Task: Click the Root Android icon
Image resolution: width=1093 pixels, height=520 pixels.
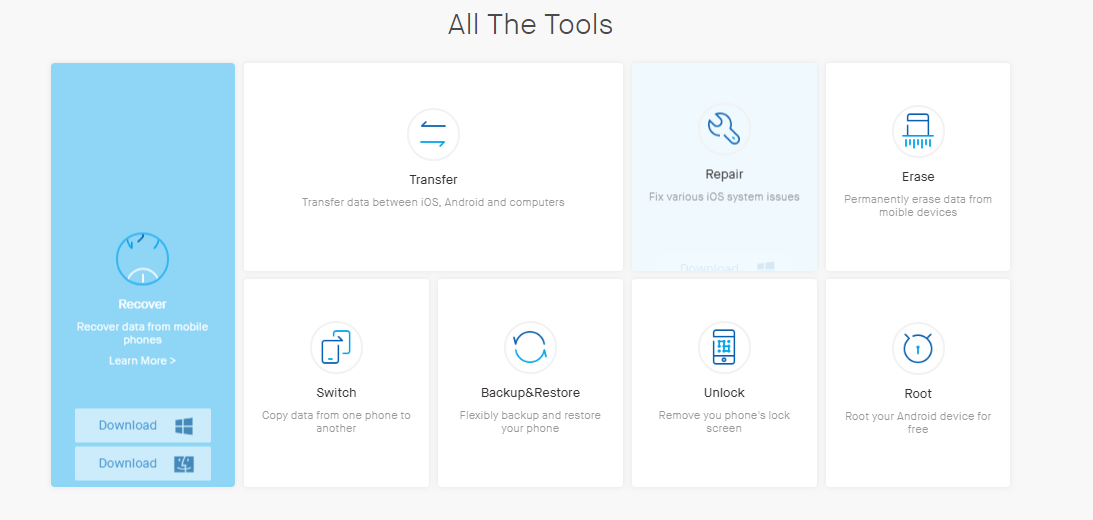Action: (918, 348)
